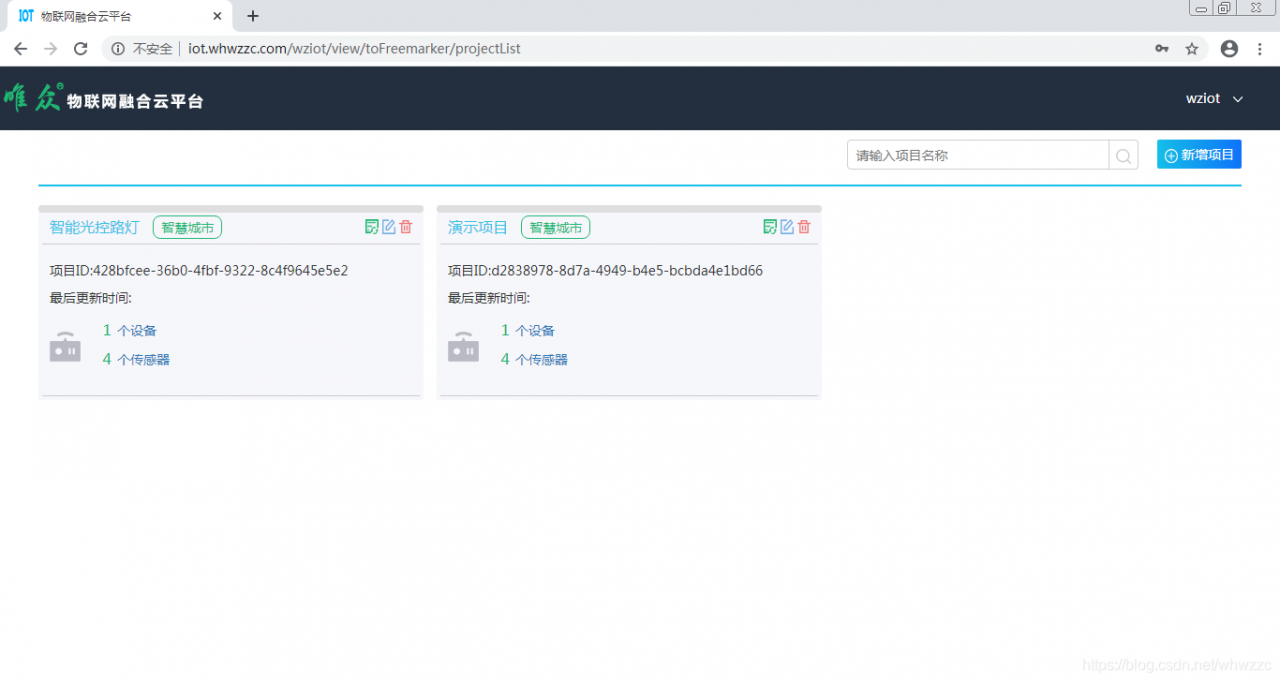Screen dimensions: 1280x682
Task: Click the saved password key icon
Action: 1162,48
